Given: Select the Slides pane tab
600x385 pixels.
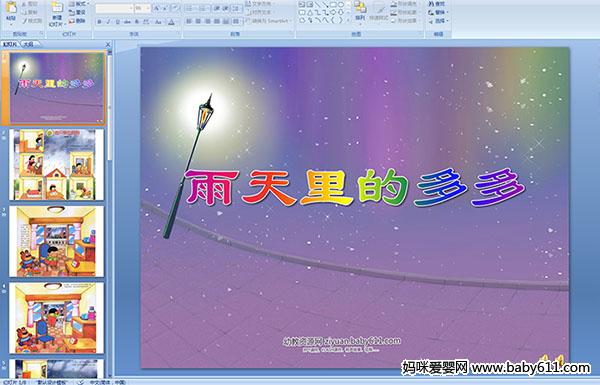Looking at the screenshot, I should (x=10, y=44).
